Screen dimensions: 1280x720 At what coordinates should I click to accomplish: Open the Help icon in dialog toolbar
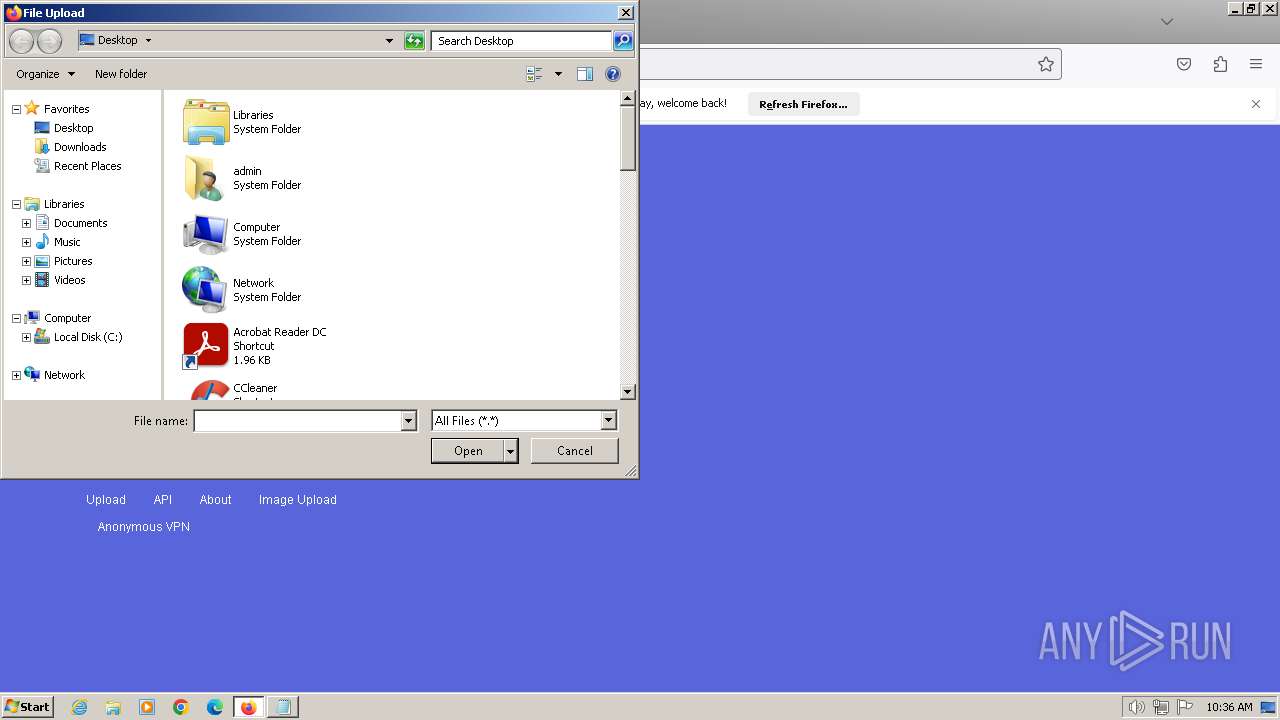pos(613,74)
